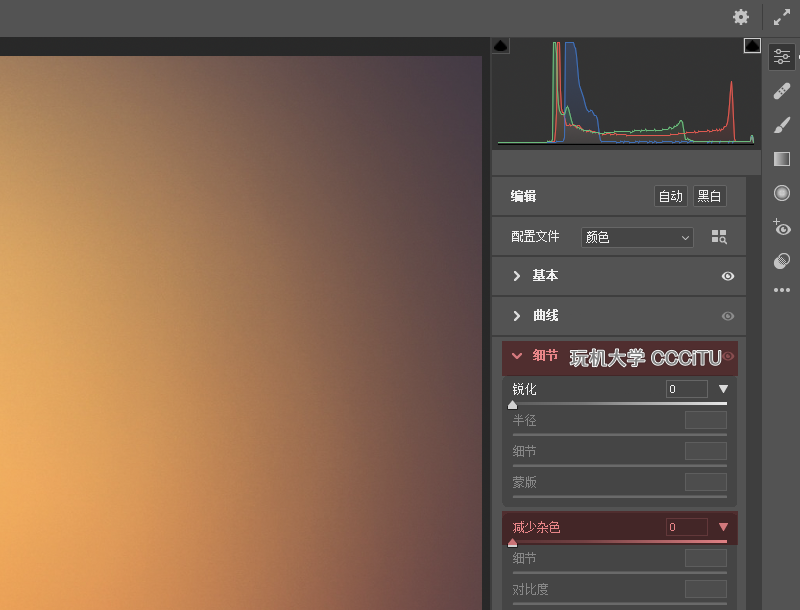
Task: Select the Graduated Filter tool
Action: click(x=782, y=159)
